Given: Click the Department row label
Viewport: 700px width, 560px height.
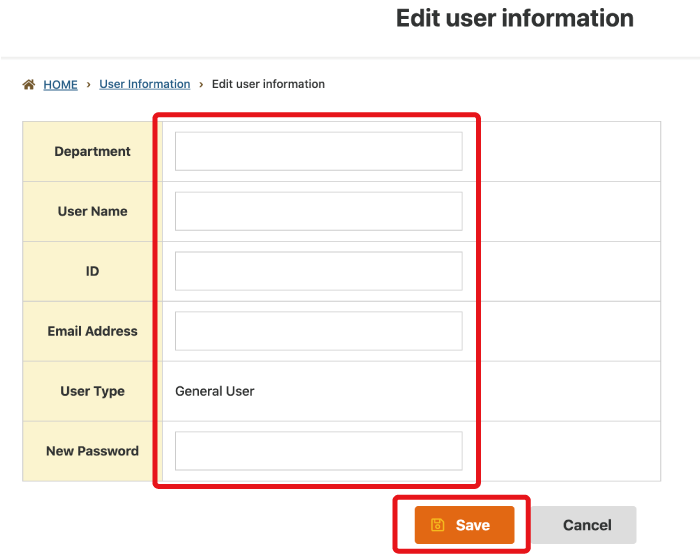Looking at the screenshot, I should tap(92, 151).
